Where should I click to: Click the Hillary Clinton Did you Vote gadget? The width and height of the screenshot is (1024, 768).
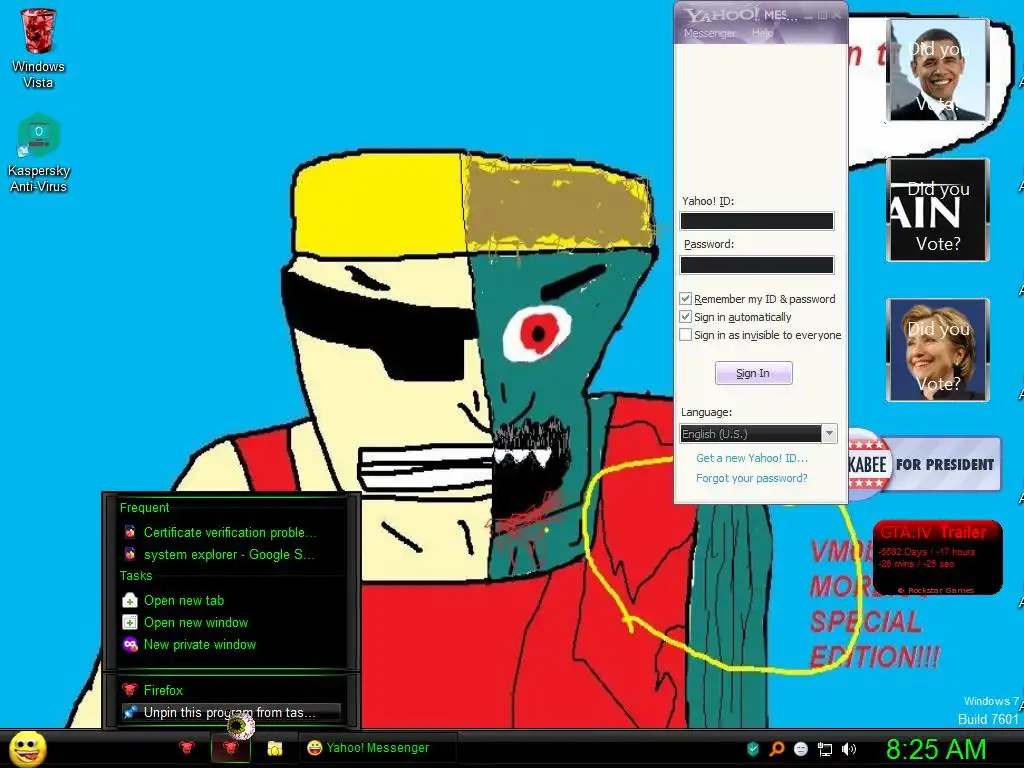[x=937, y=349]
